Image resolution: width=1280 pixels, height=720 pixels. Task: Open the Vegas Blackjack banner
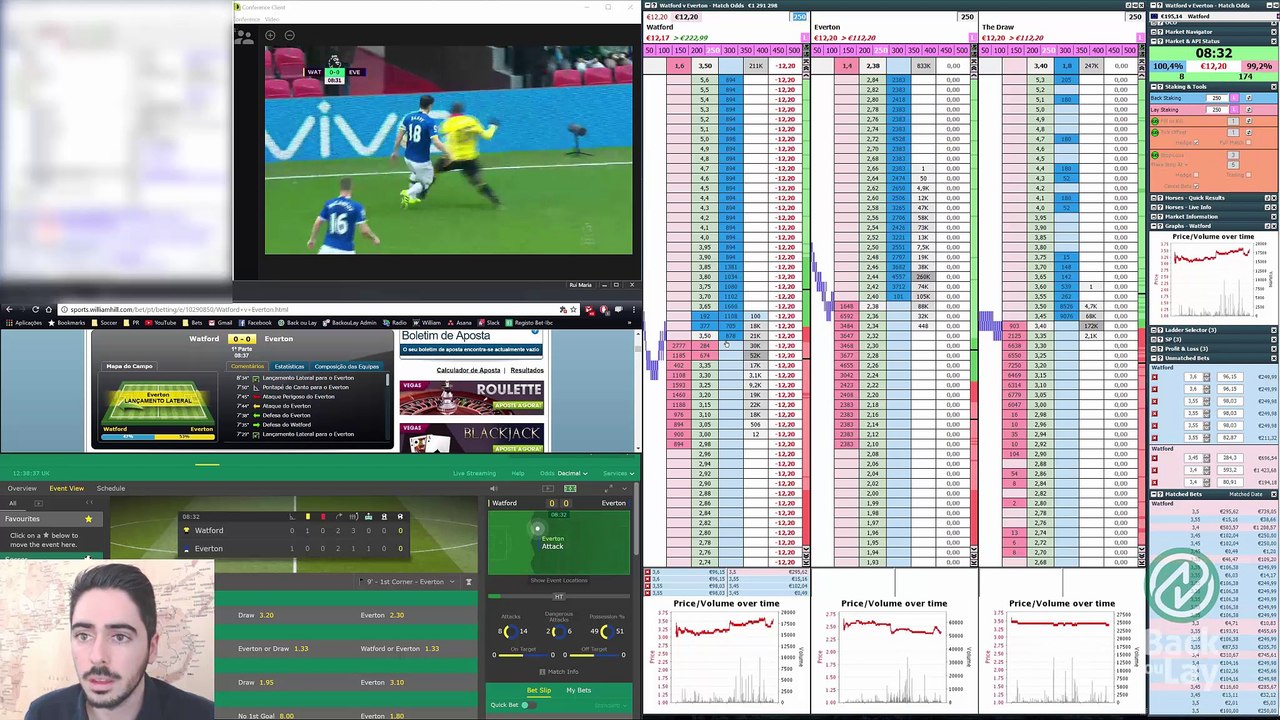(471, 437)
